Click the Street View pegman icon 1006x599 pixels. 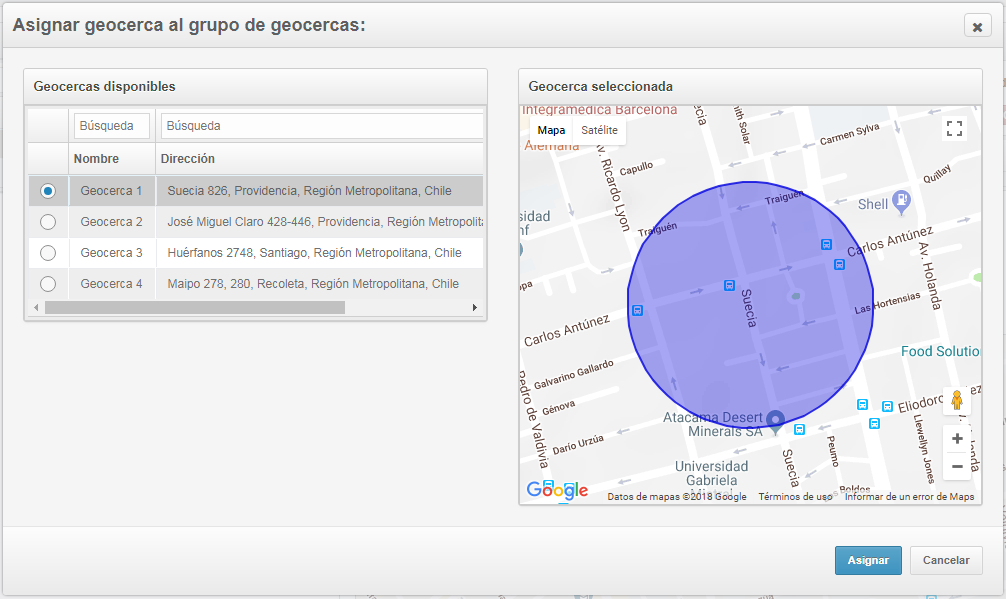[956, 402]
